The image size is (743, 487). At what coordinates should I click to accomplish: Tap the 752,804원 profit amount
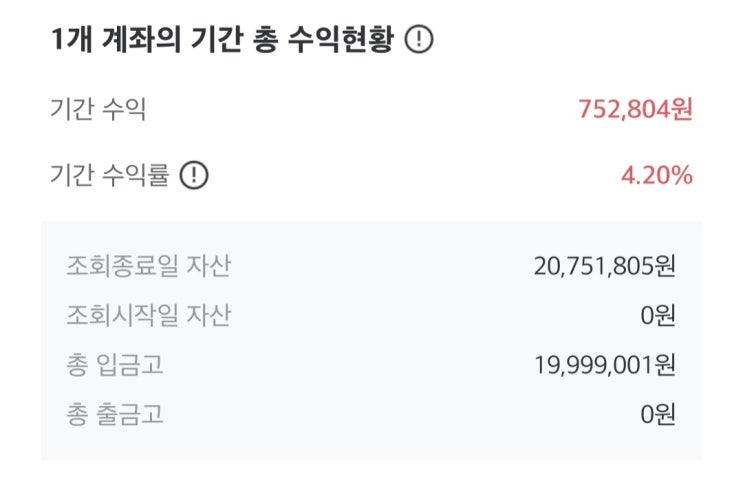tap(635, 109)
